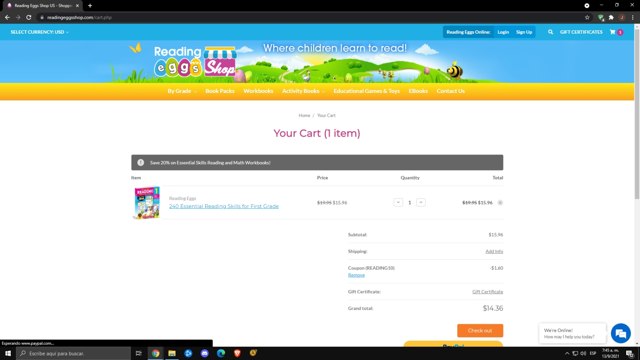This screenshot has height=360, width=640.
Task: Expand Select Currency USD dropdown
Action: click(x=39, y=32)
